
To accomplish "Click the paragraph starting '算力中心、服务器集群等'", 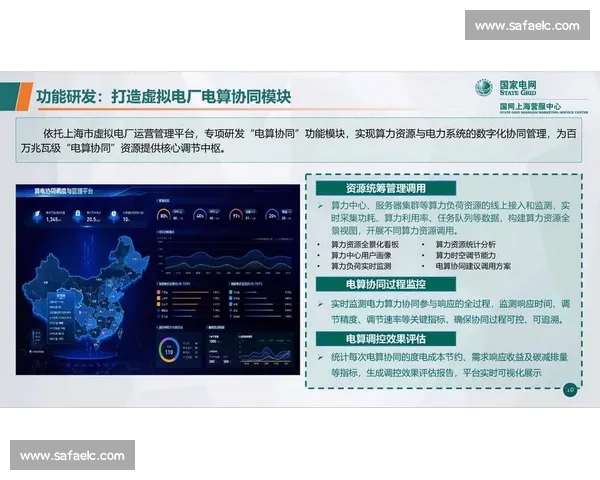I will click(450, 218).
